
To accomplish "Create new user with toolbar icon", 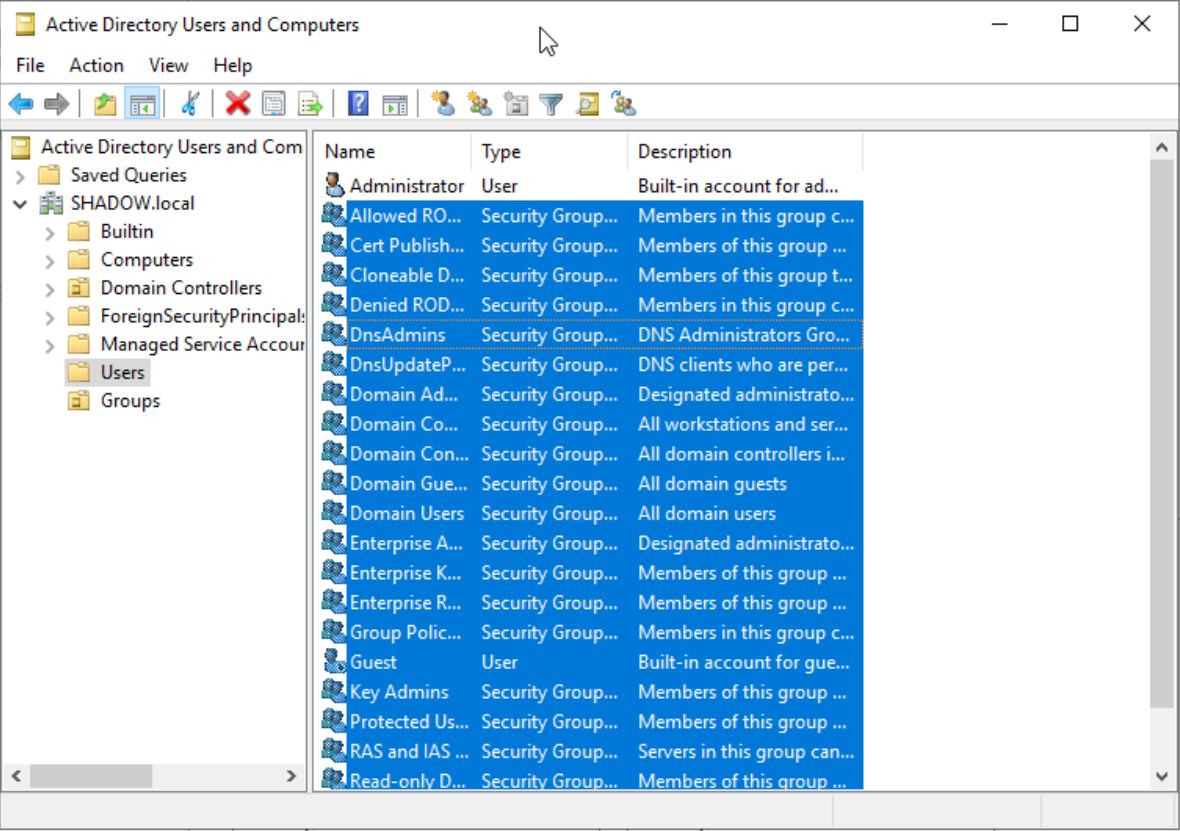I will click(x=443, y=104).
